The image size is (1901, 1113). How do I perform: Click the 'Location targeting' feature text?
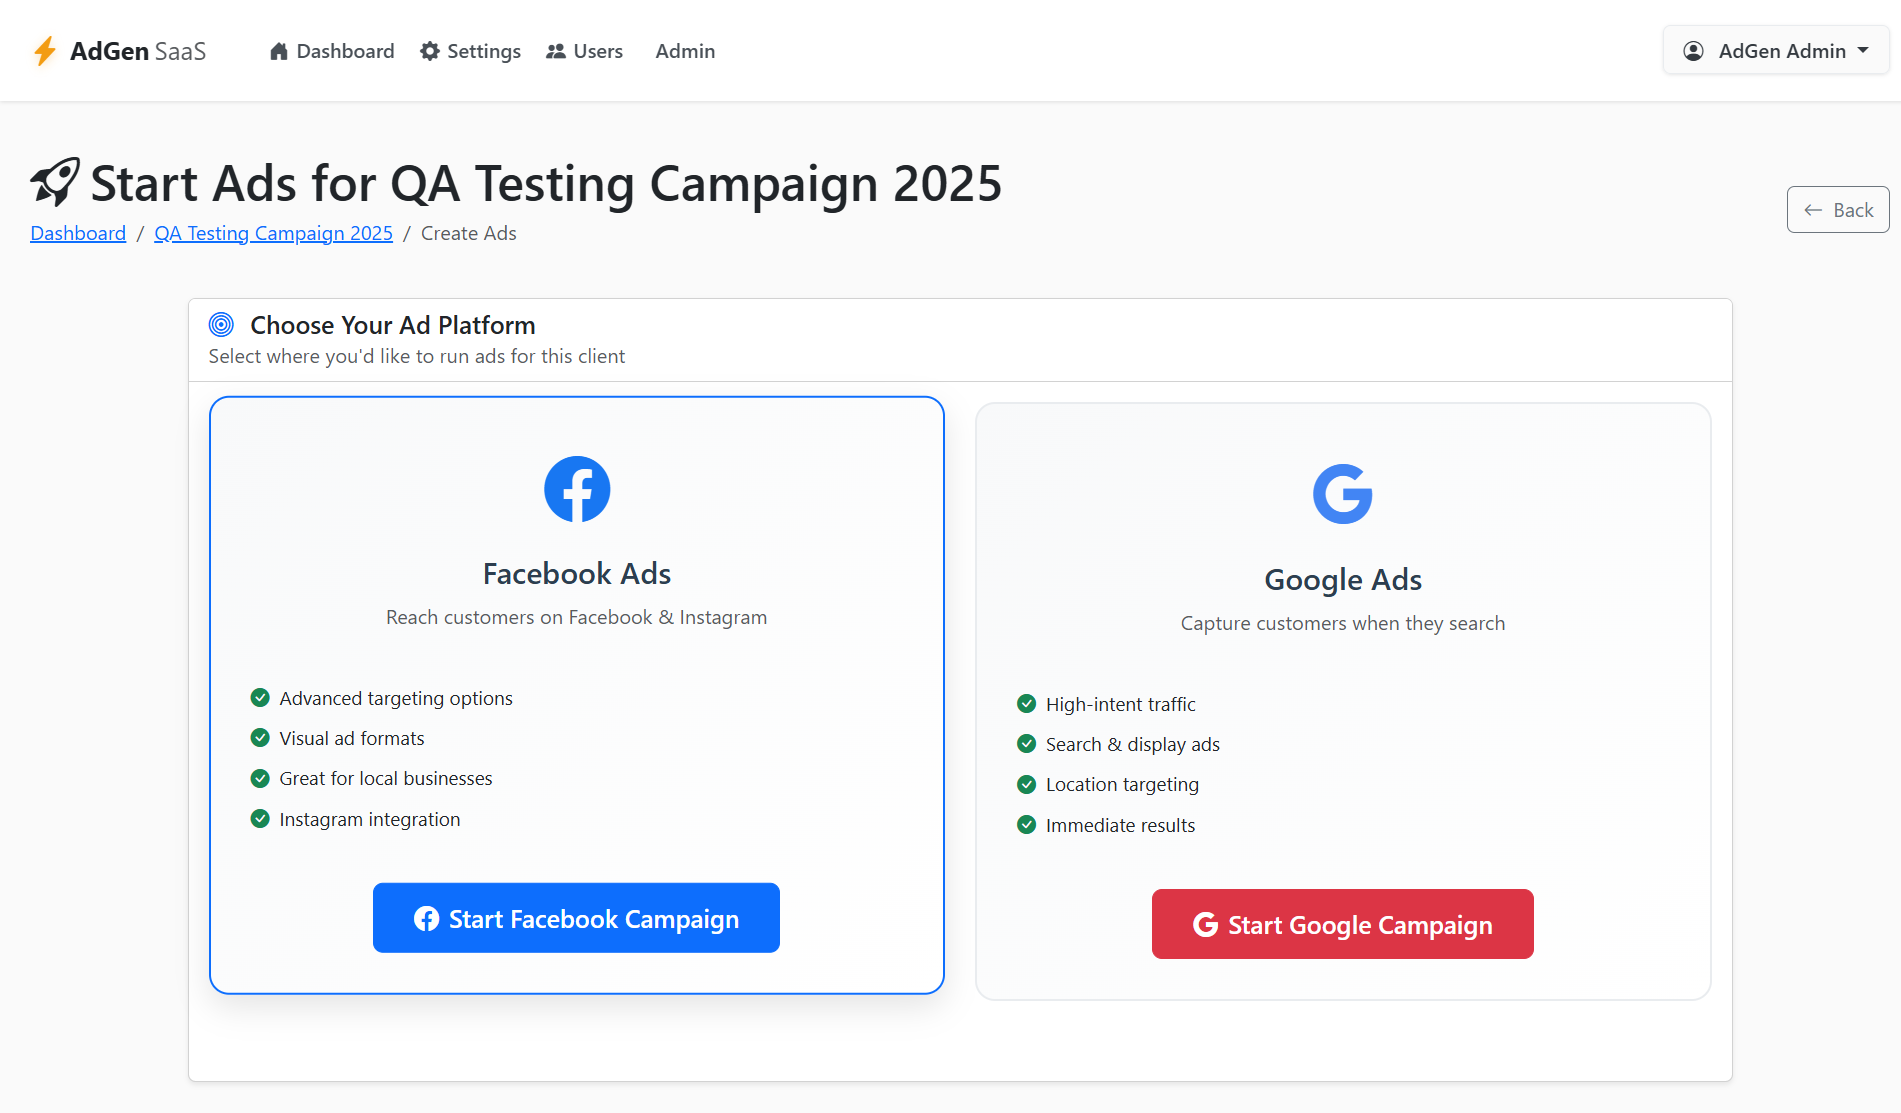coord(1122,784)
